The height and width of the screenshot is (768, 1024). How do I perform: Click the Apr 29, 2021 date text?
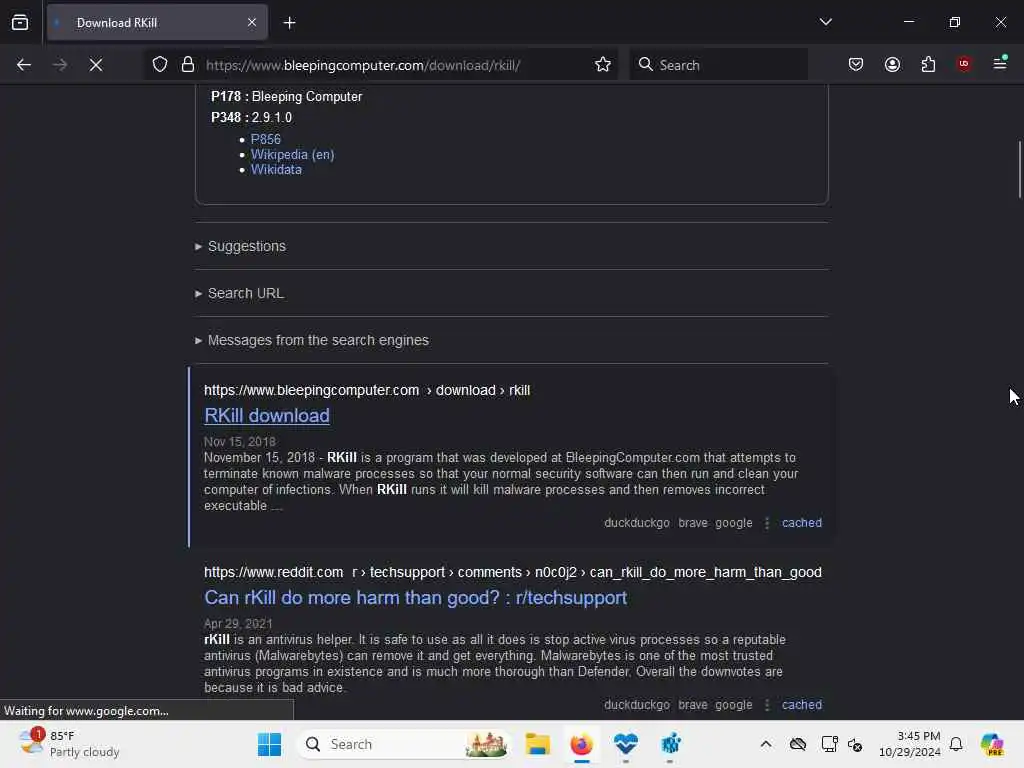coord(238,624)
